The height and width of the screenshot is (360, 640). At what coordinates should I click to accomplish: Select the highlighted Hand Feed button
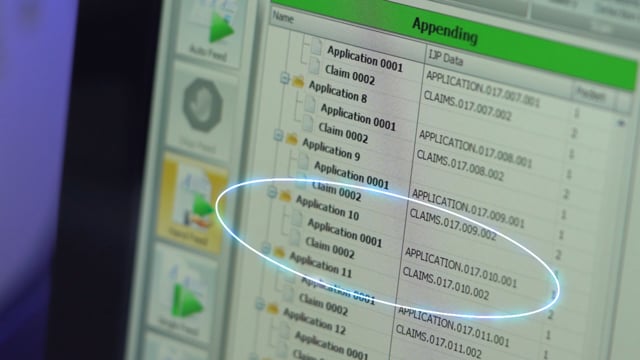coord(193,203)
